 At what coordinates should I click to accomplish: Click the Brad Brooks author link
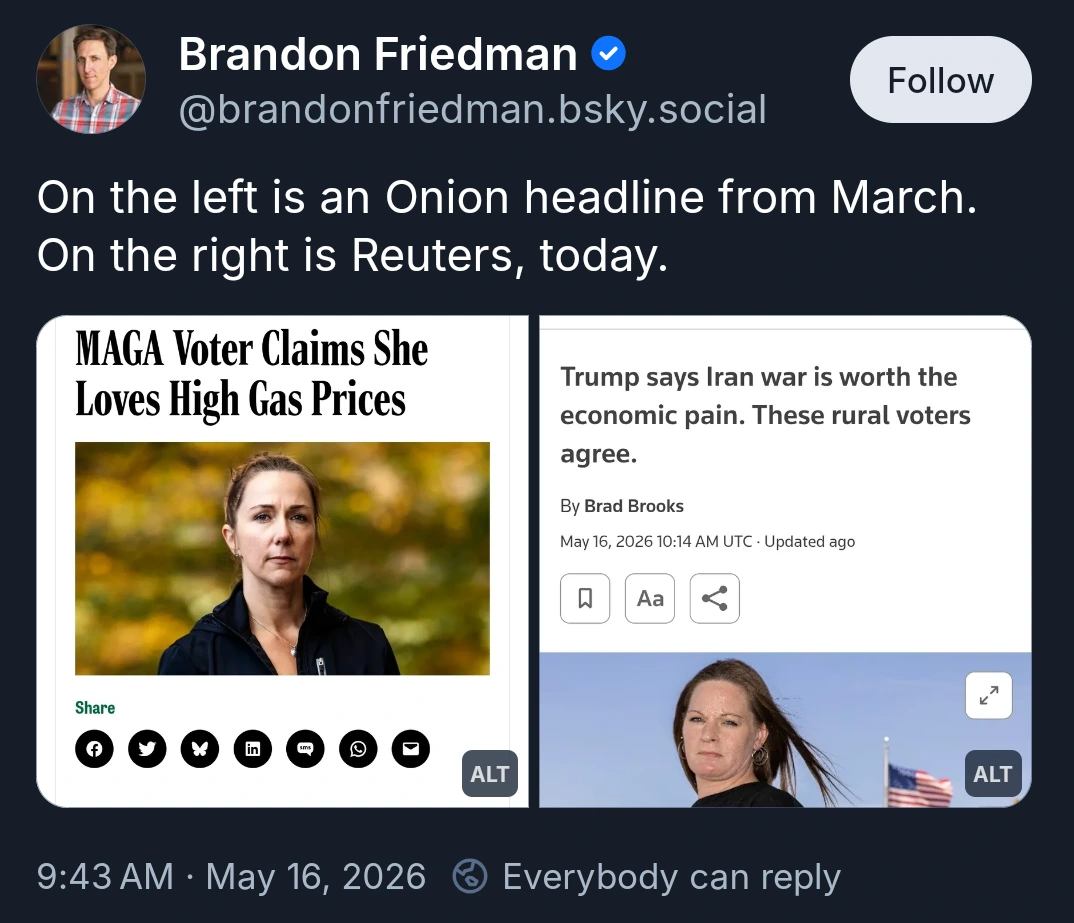point(634,506)
